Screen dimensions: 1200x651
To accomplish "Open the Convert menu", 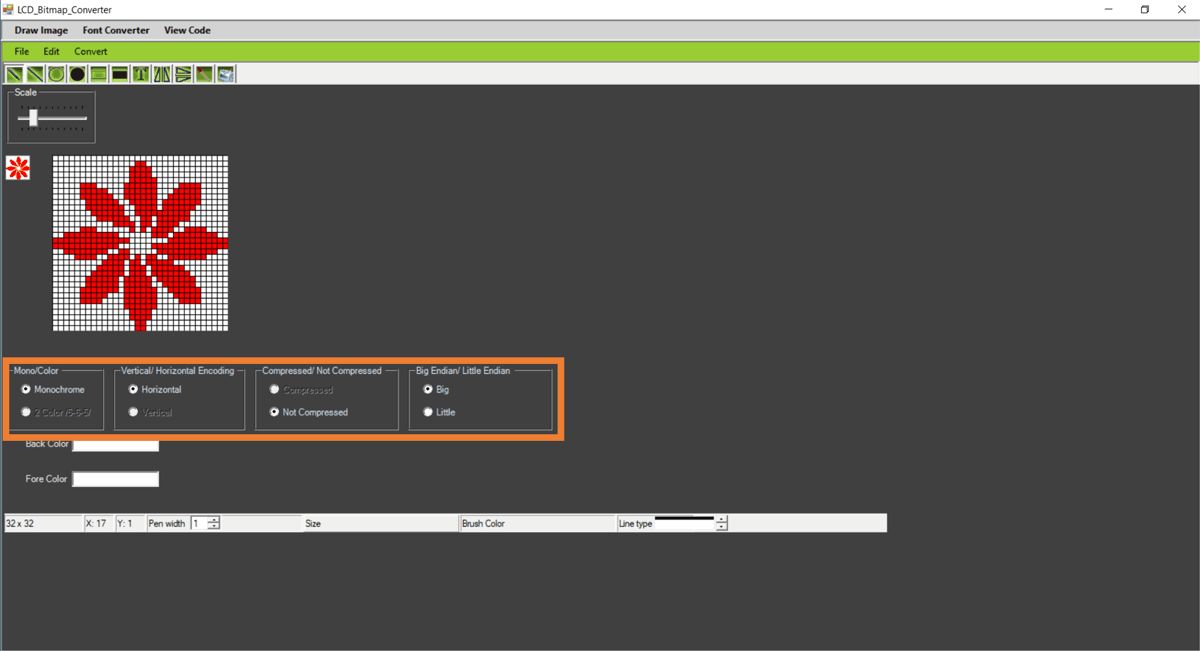I will pos(90,51).
